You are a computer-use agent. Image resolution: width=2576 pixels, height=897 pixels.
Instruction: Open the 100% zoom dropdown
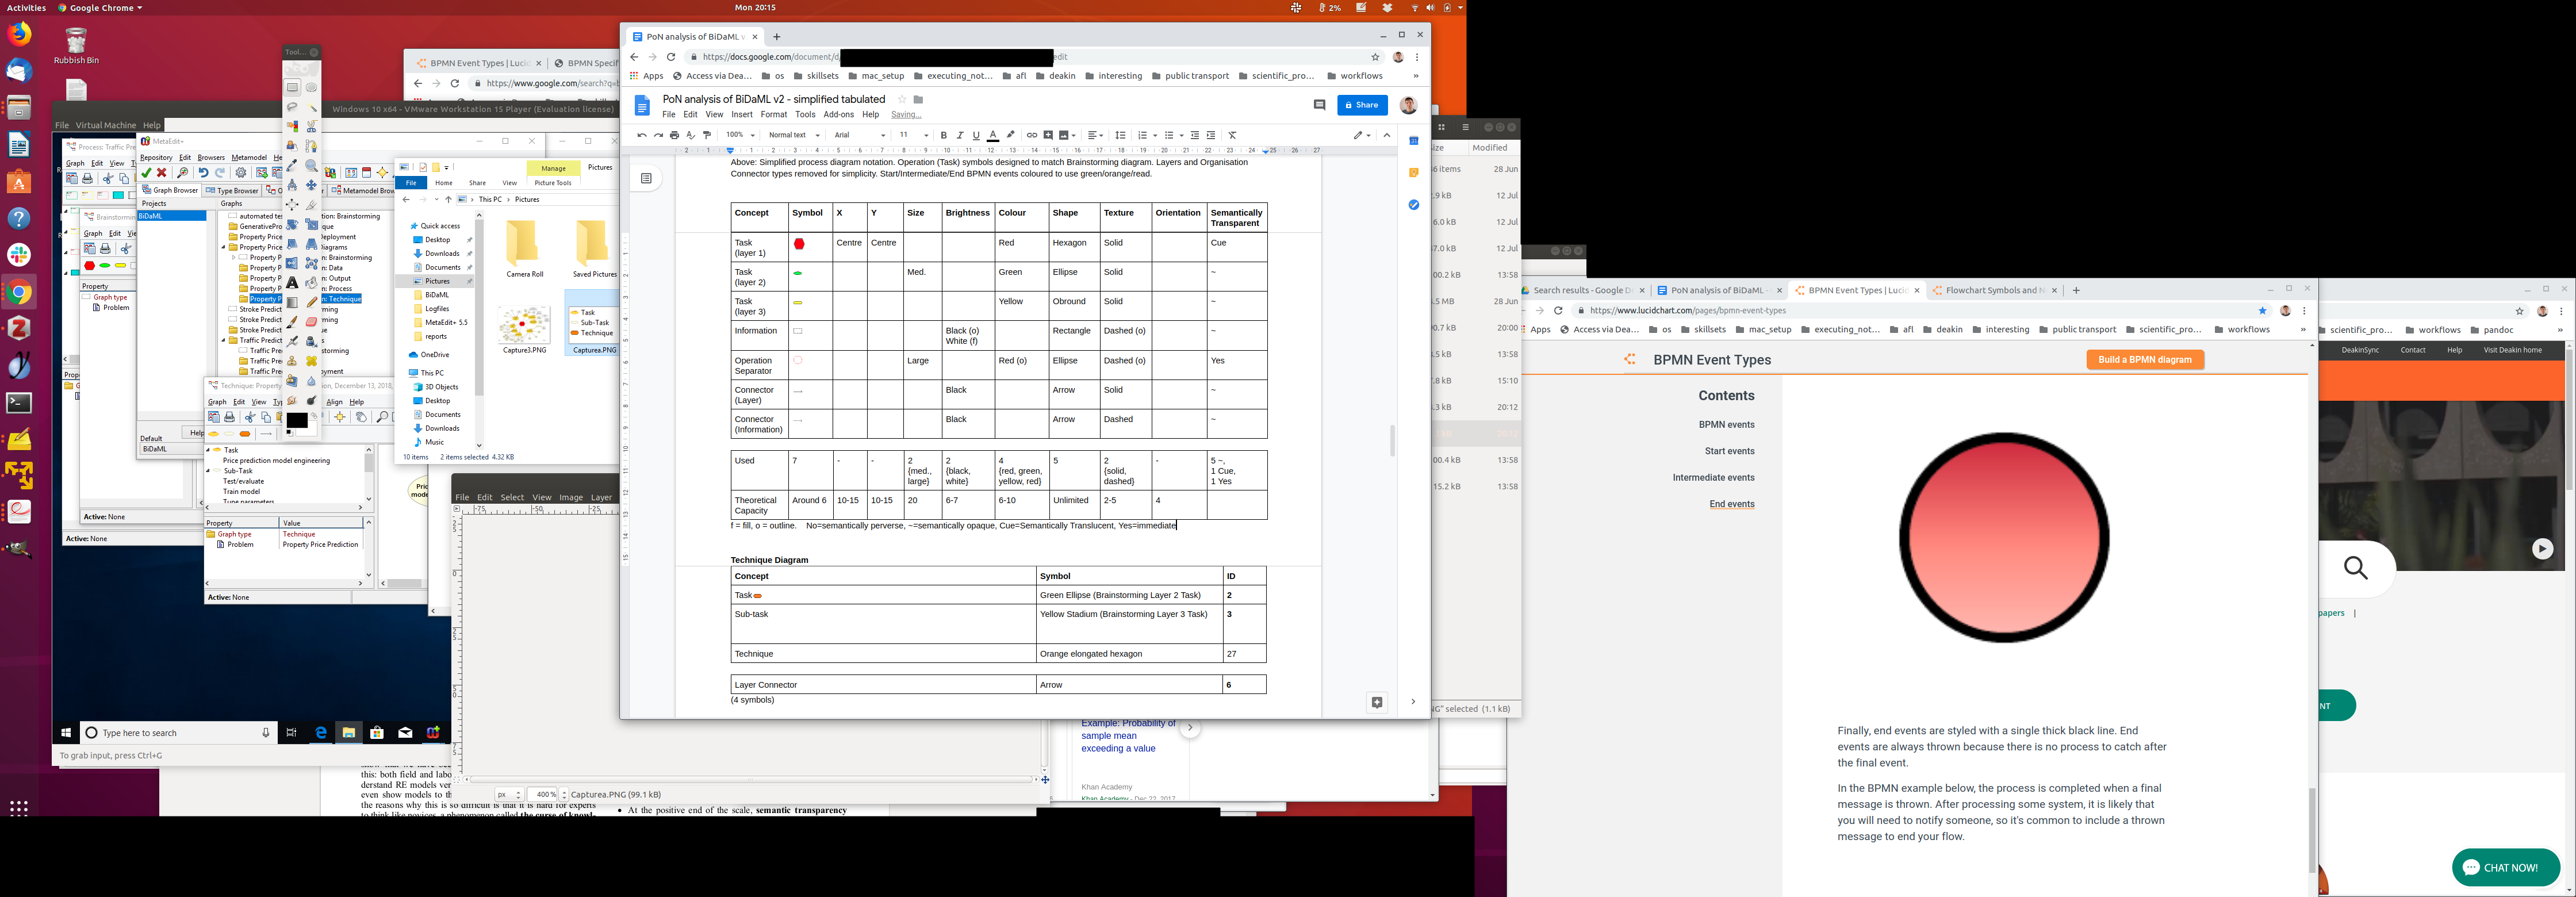(x=740, y=135)
